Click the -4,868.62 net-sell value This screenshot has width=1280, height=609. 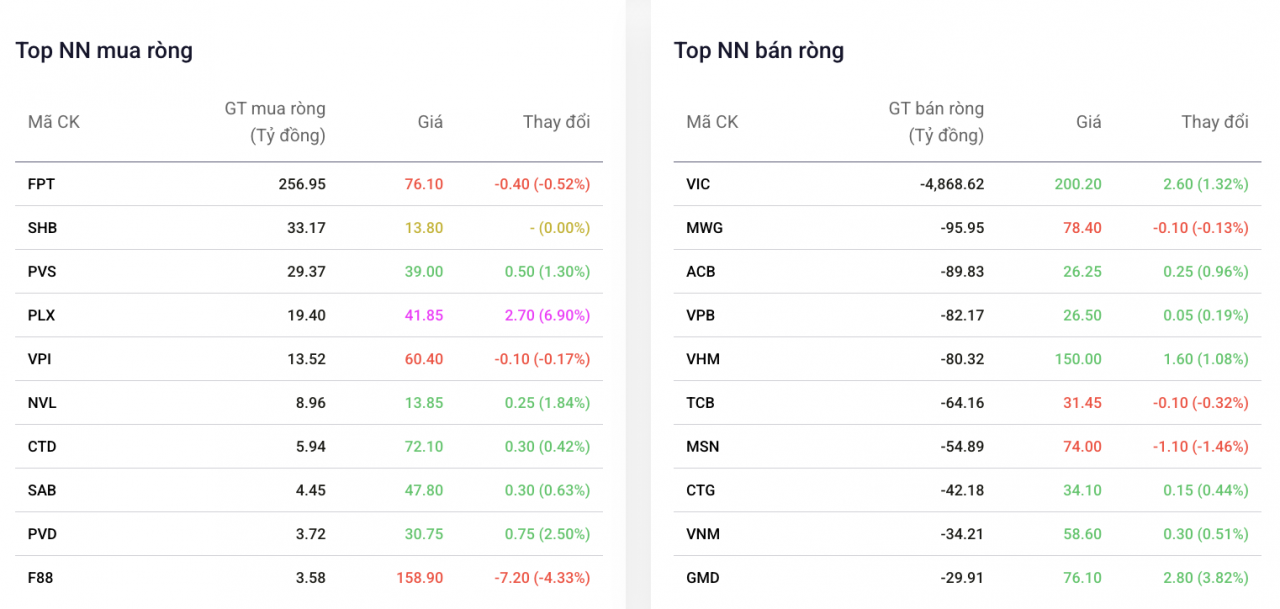tap(952, 184)
